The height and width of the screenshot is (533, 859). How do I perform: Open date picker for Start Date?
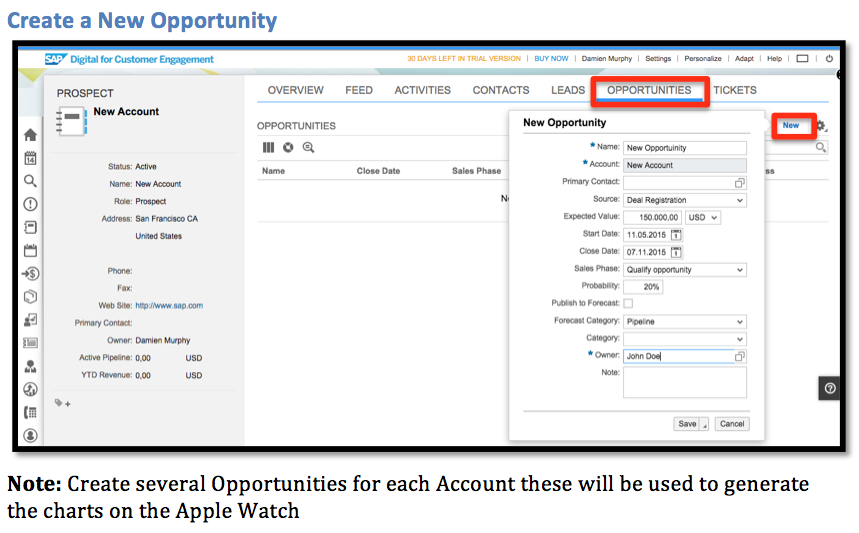point(677,235)
